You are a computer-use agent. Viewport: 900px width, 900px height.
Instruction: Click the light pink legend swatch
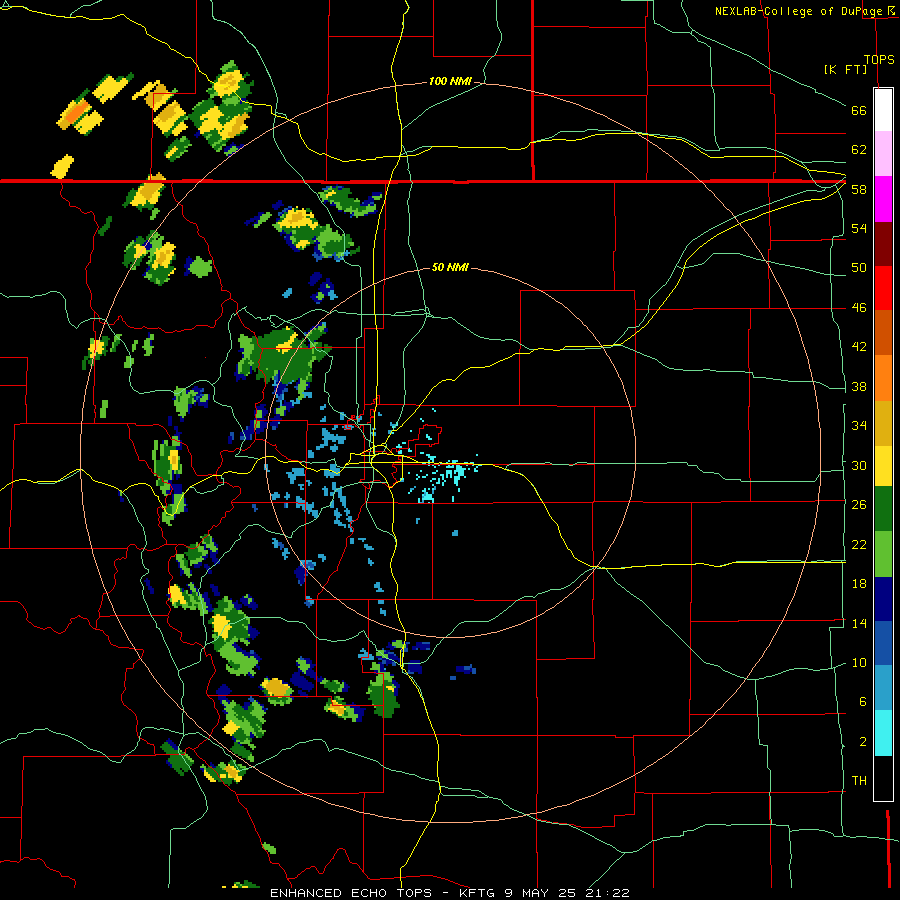[883, 154]
